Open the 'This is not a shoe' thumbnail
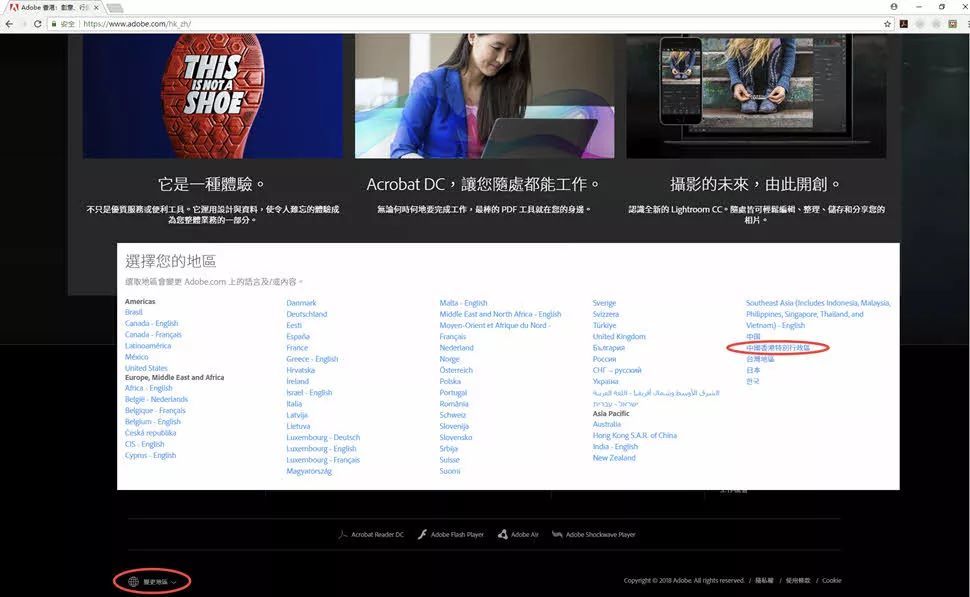Image resolution: width=970 pixels, height=597 pixels. [x=213, y=96]
